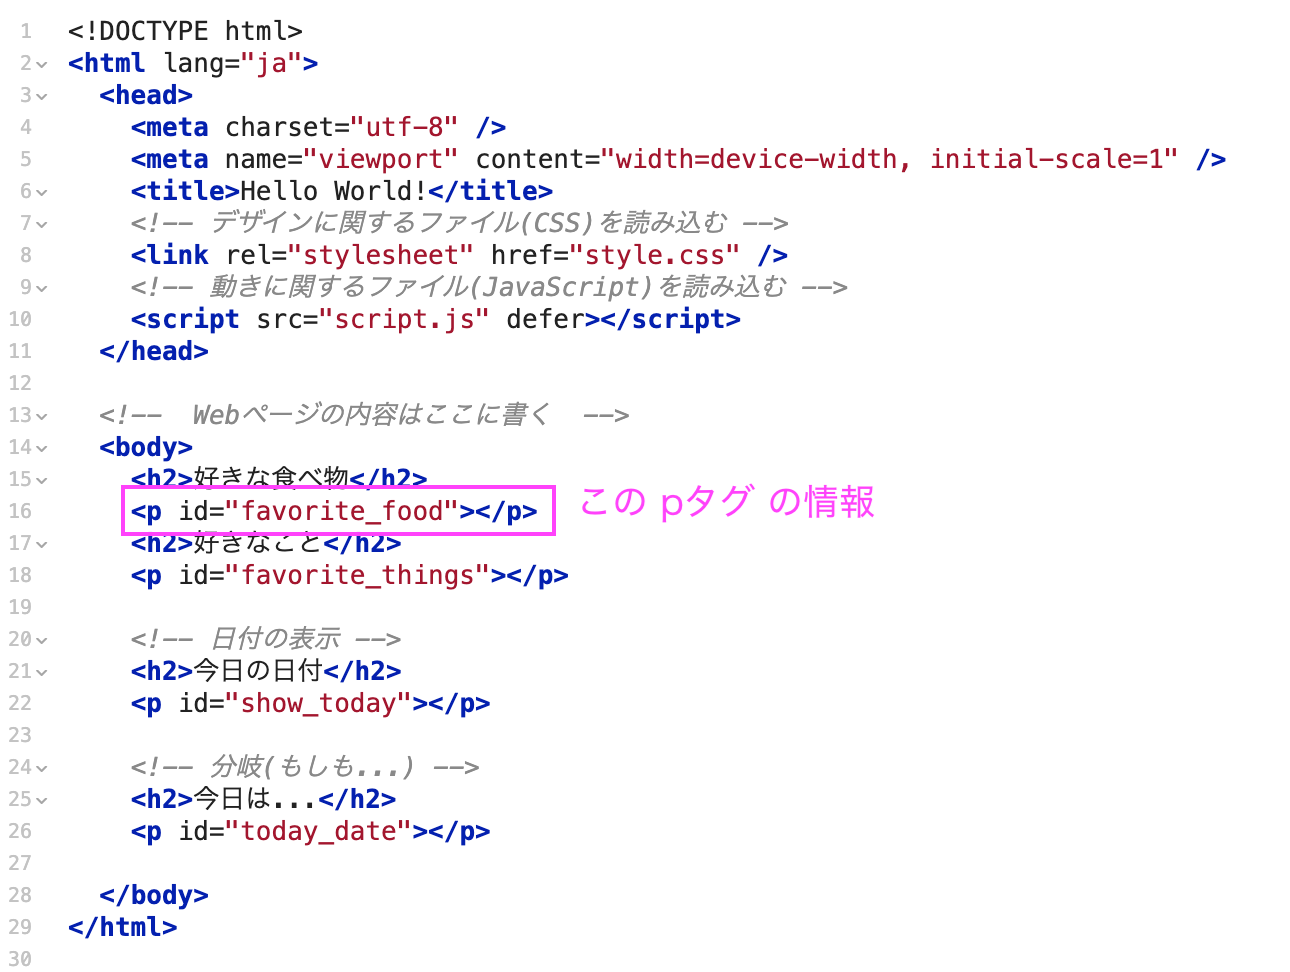
Task: Fold the 日付の表示 comment on line 20
Action: (42, 640)
